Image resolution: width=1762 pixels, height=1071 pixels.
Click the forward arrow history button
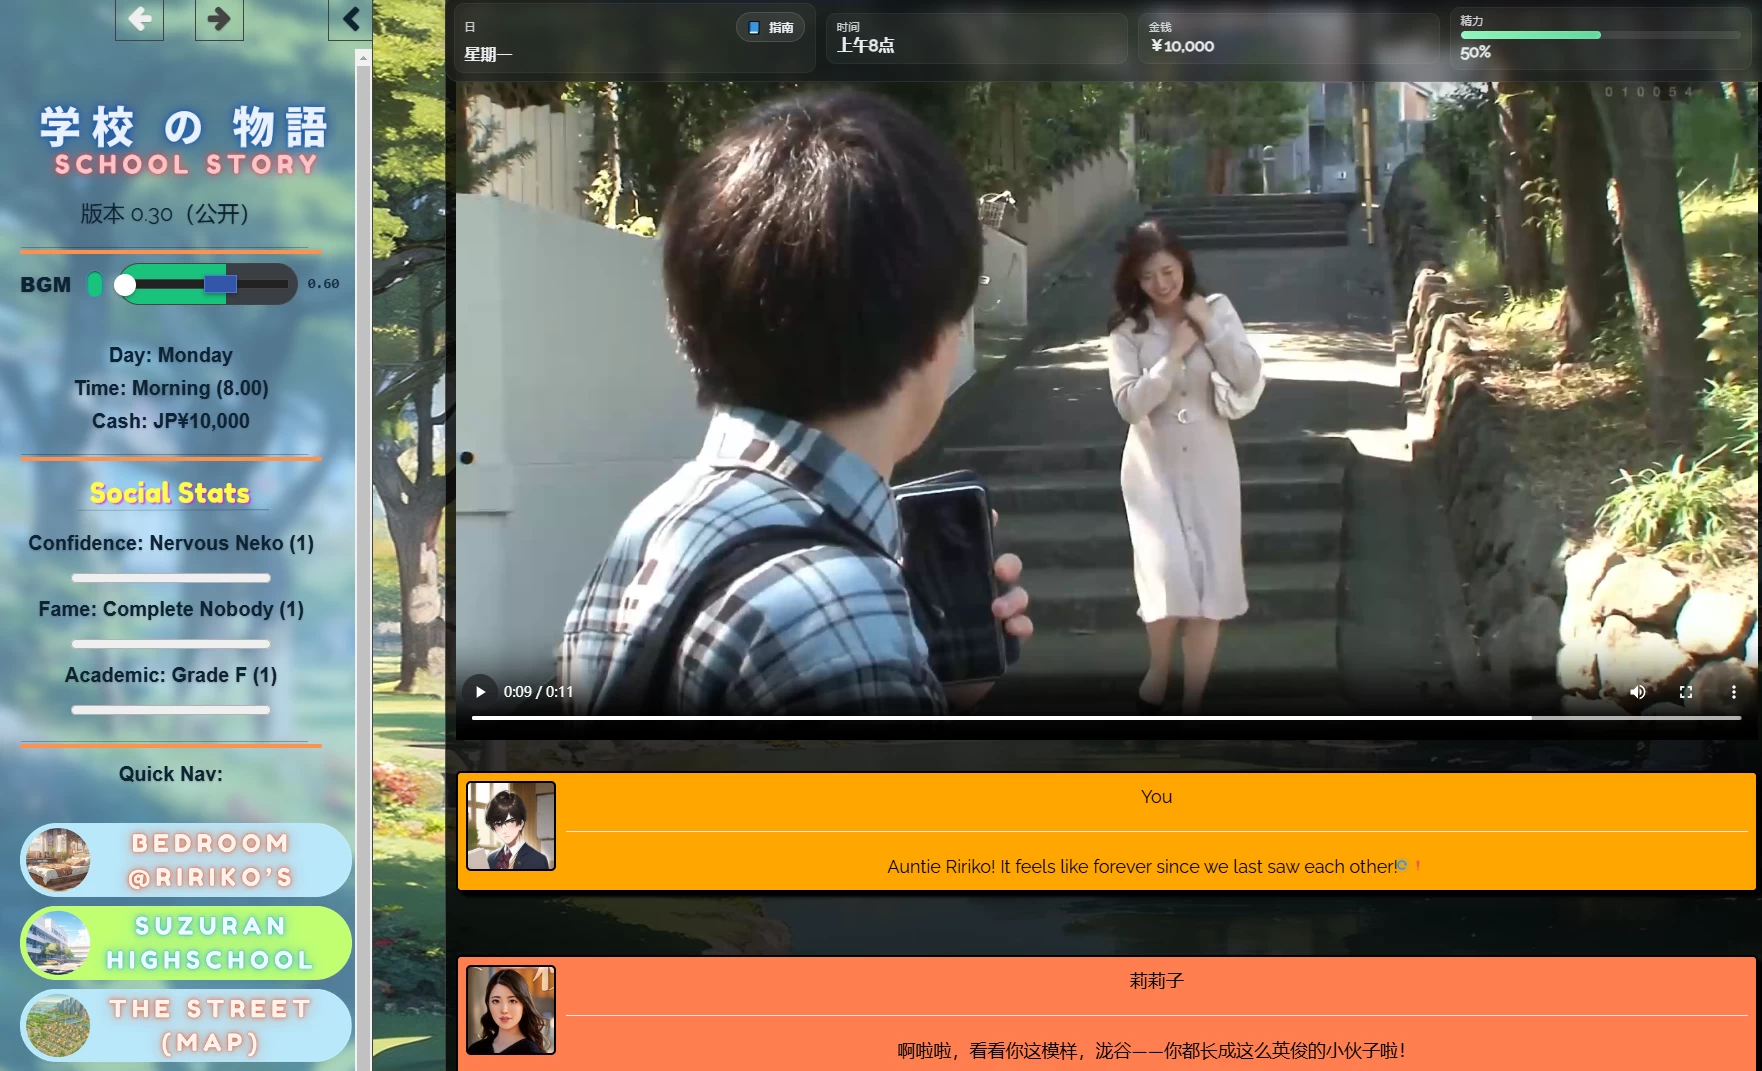click(219, 19)
